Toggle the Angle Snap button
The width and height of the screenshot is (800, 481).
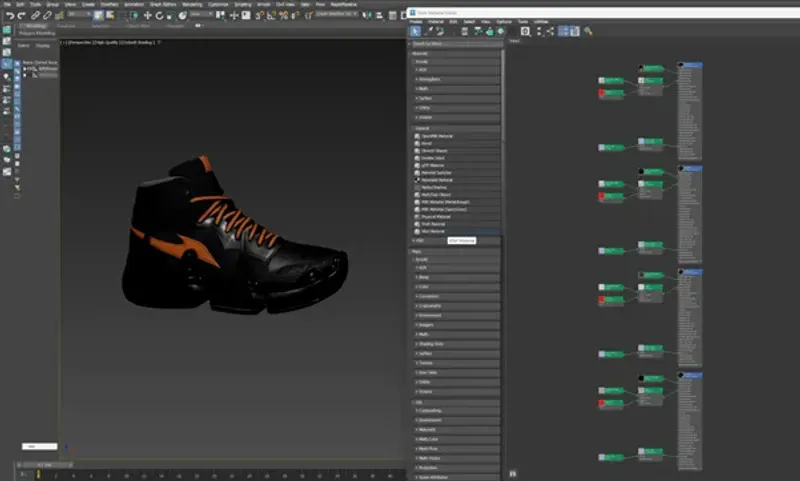click(271, 16)
